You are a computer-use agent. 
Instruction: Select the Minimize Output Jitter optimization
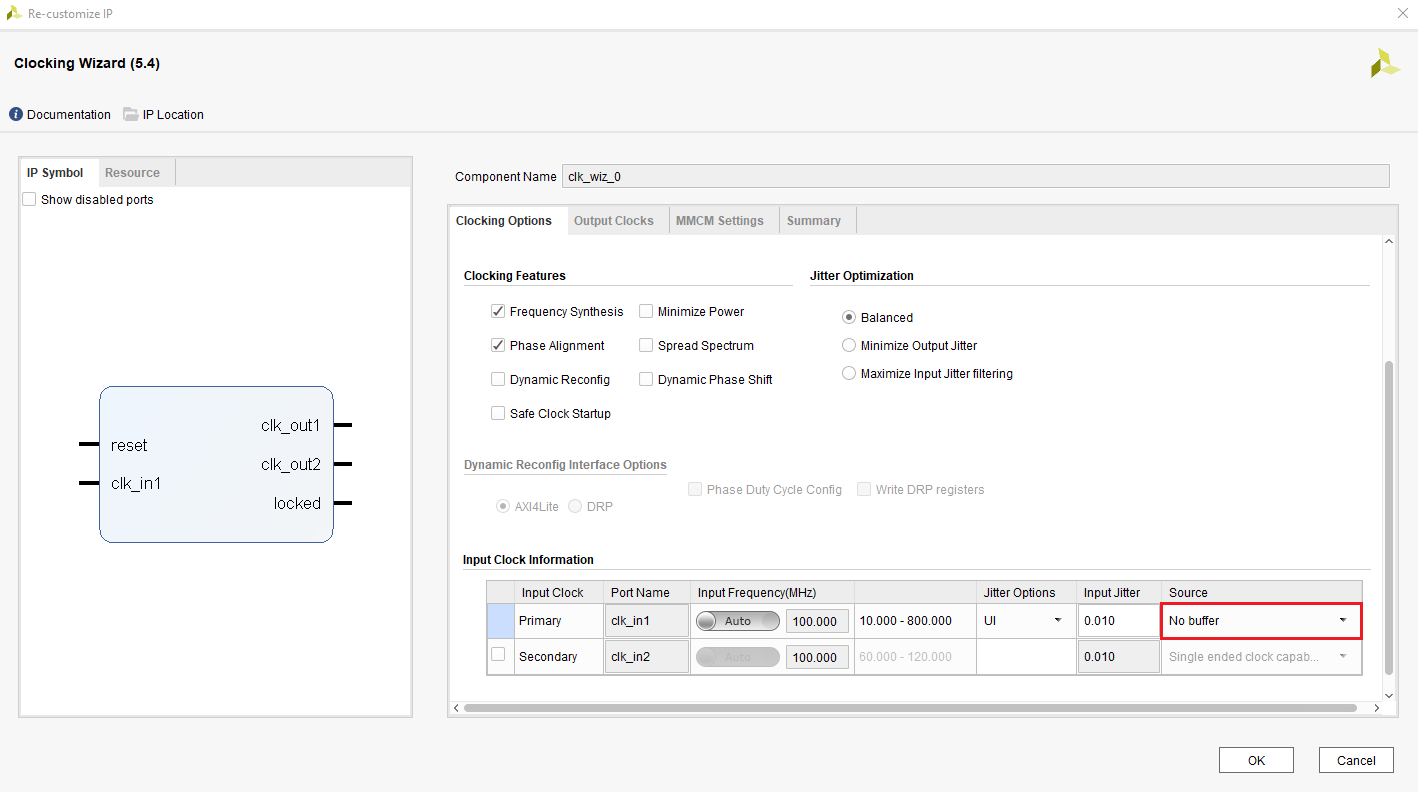point(848,345)
